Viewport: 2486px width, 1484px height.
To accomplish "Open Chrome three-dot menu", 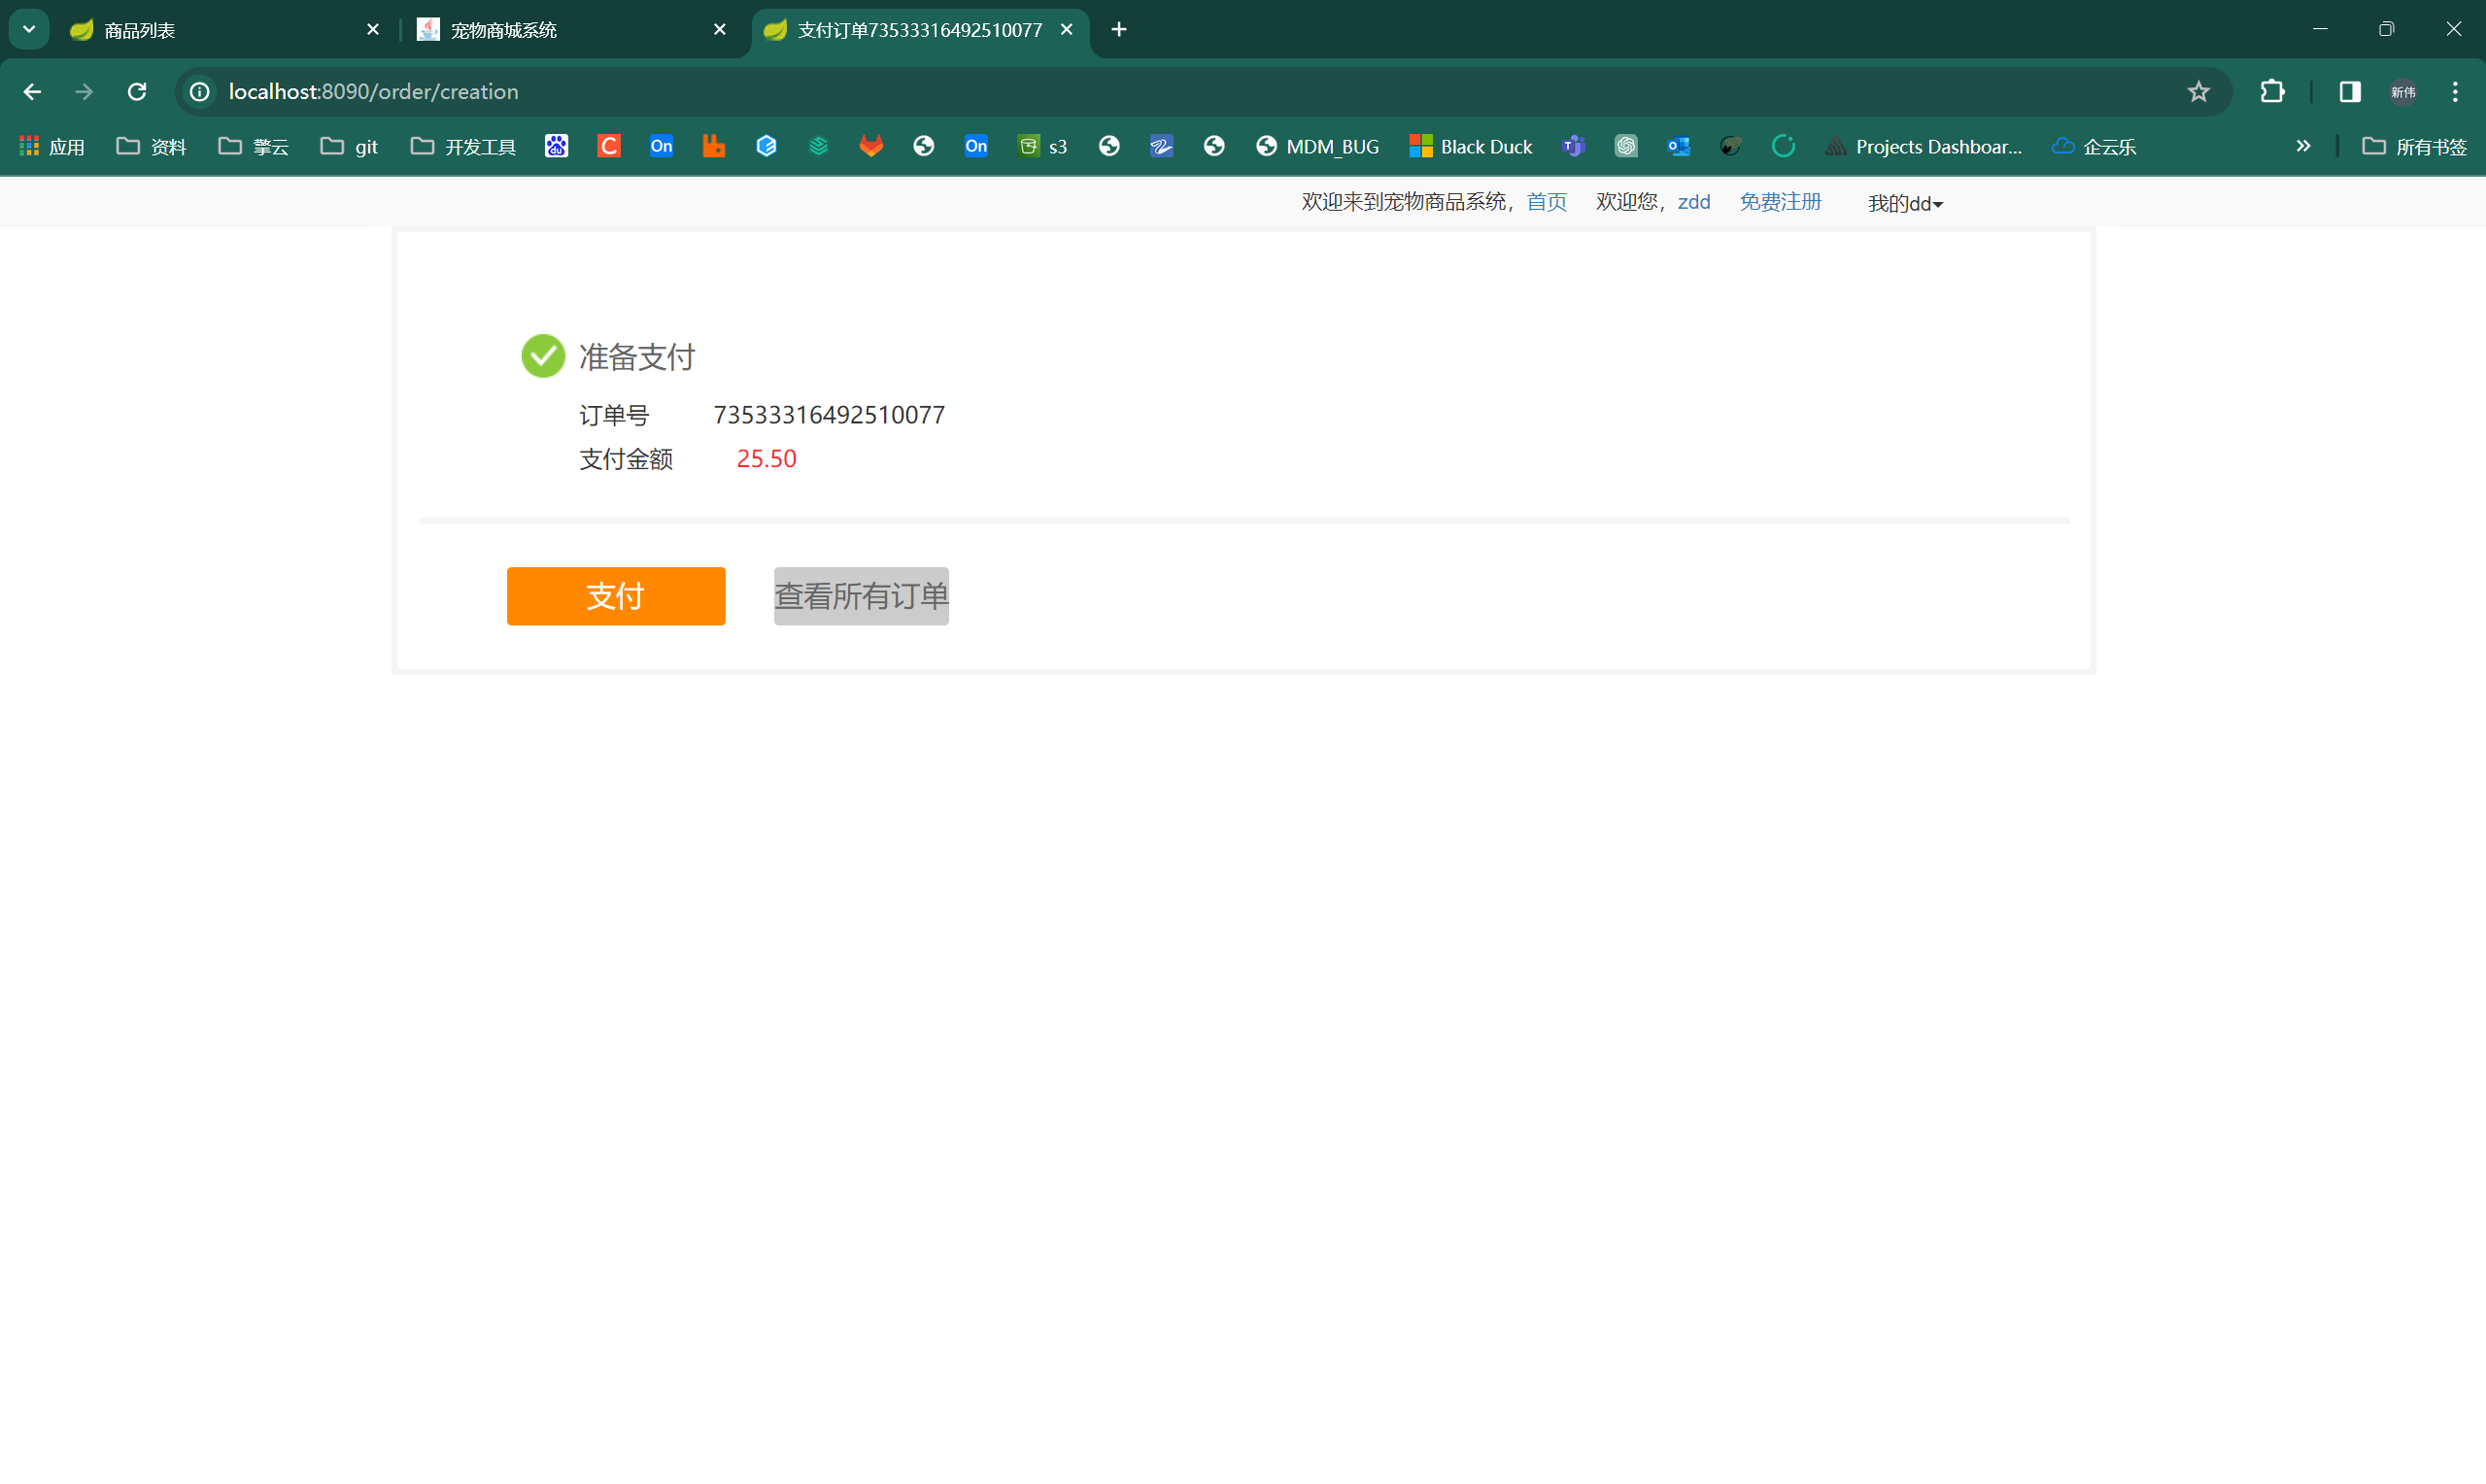I will click(x=2454, y=92).
